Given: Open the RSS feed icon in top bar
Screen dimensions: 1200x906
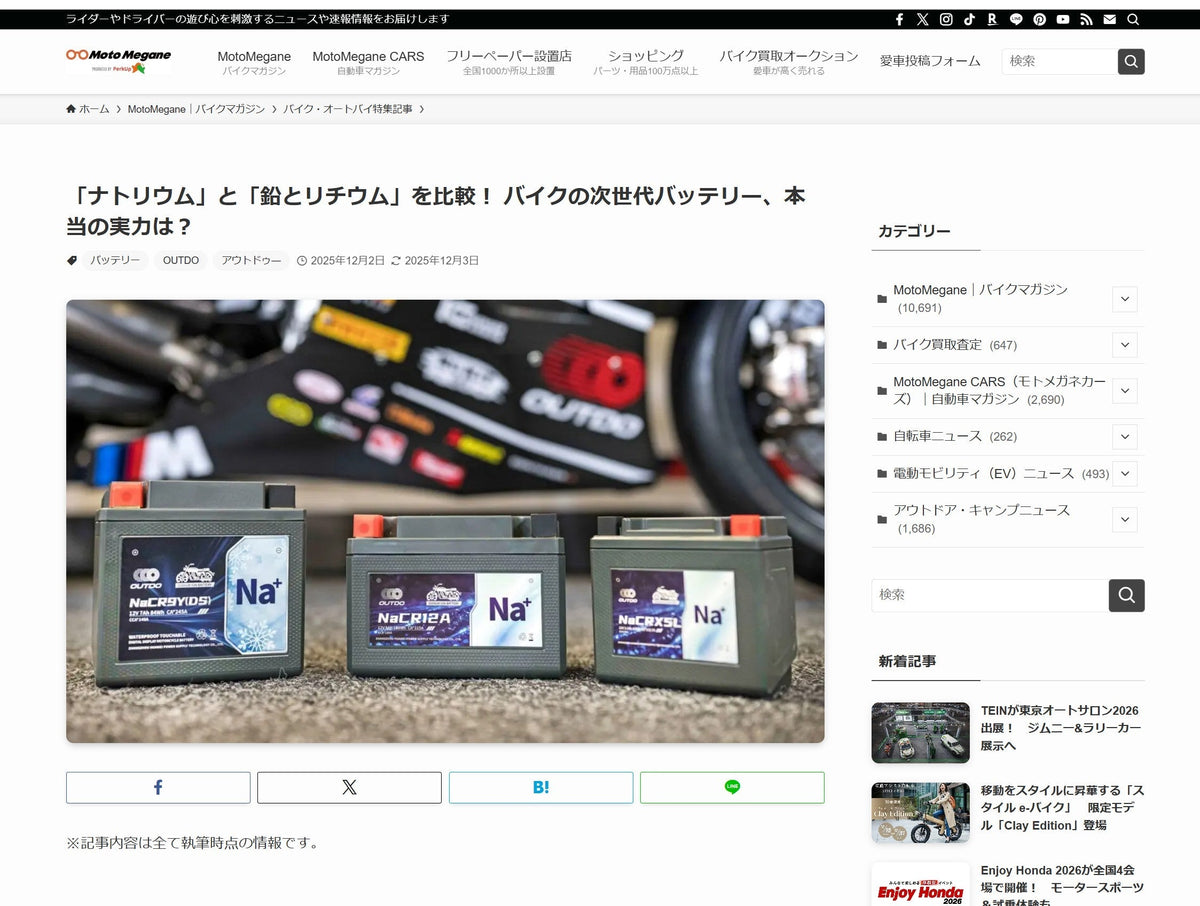Looking at the screenshot, I should [1086, 19].
